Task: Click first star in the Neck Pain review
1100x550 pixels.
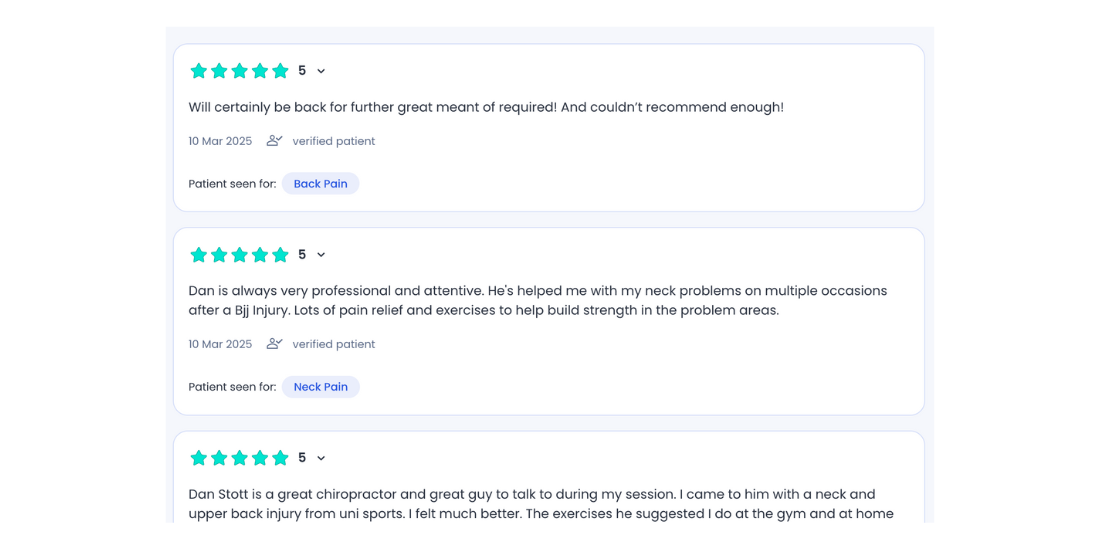Action: click(199, 255)
